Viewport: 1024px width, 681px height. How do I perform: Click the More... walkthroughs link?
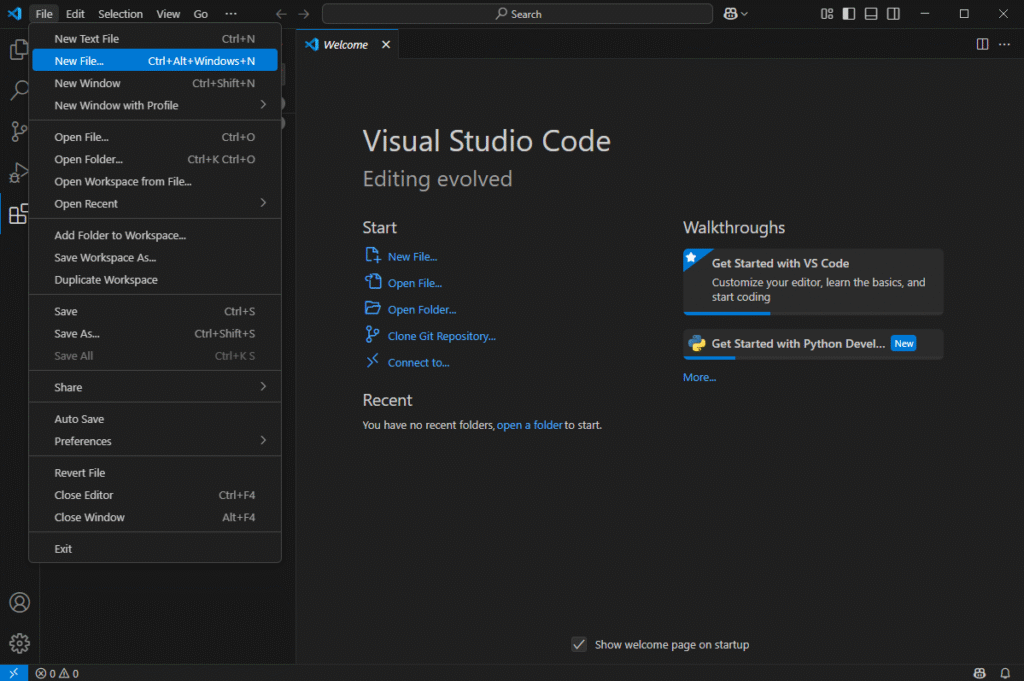[x=699, y=377]
